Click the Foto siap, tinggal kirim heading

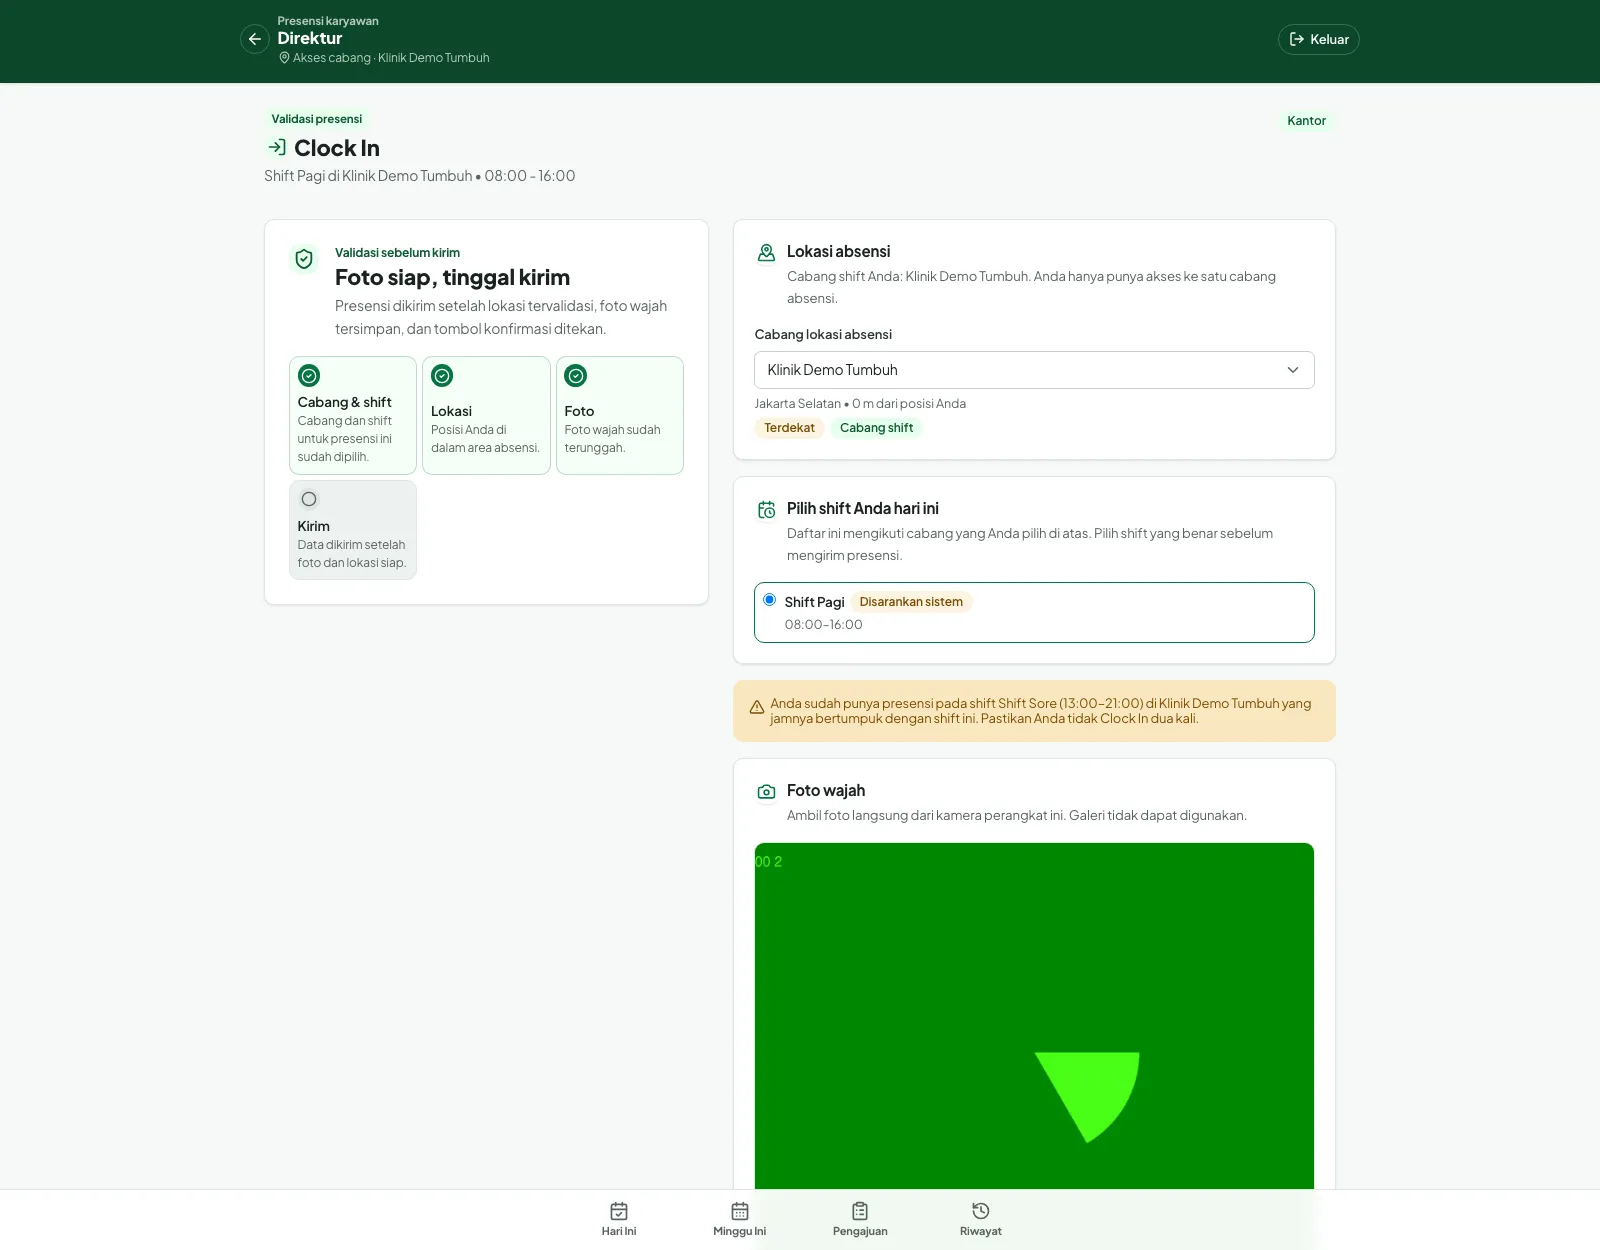452,278
